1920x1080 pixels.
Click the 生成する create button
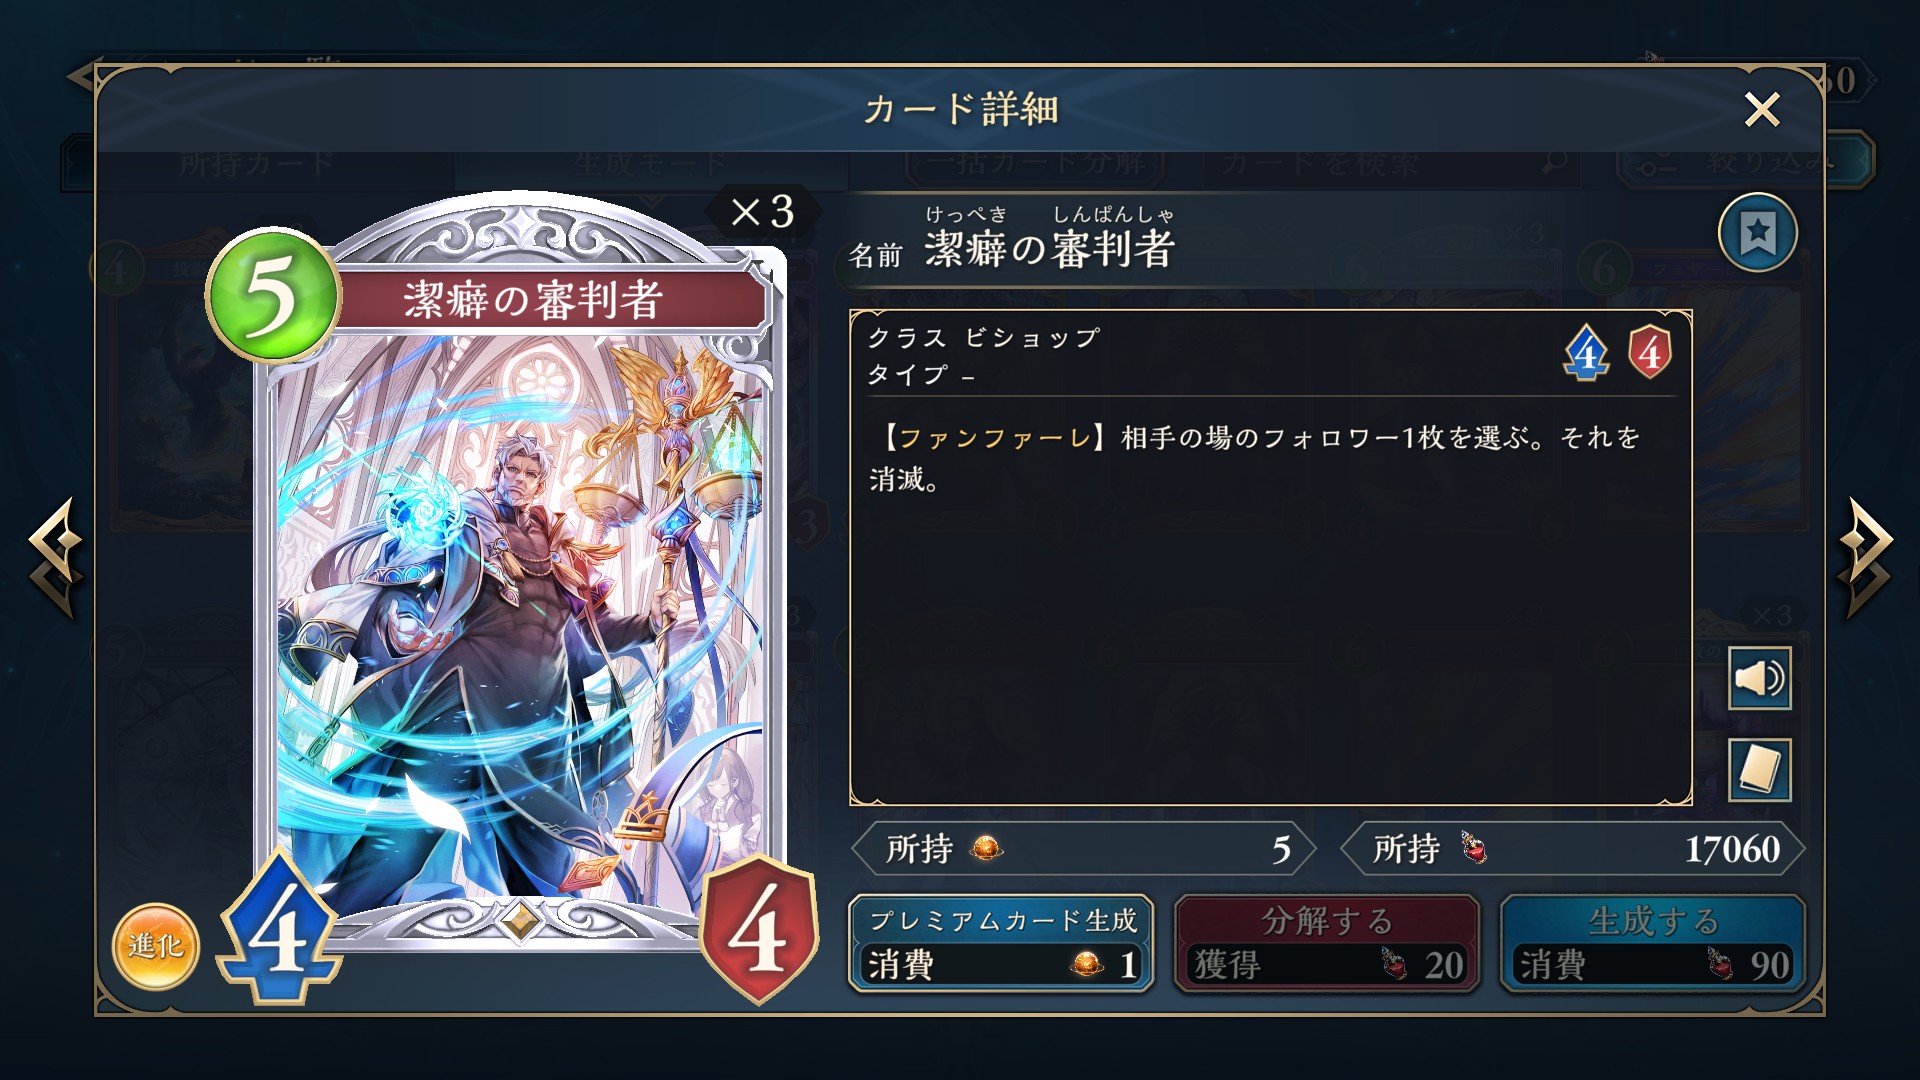pyautogui.click(x=1653, y=944)
